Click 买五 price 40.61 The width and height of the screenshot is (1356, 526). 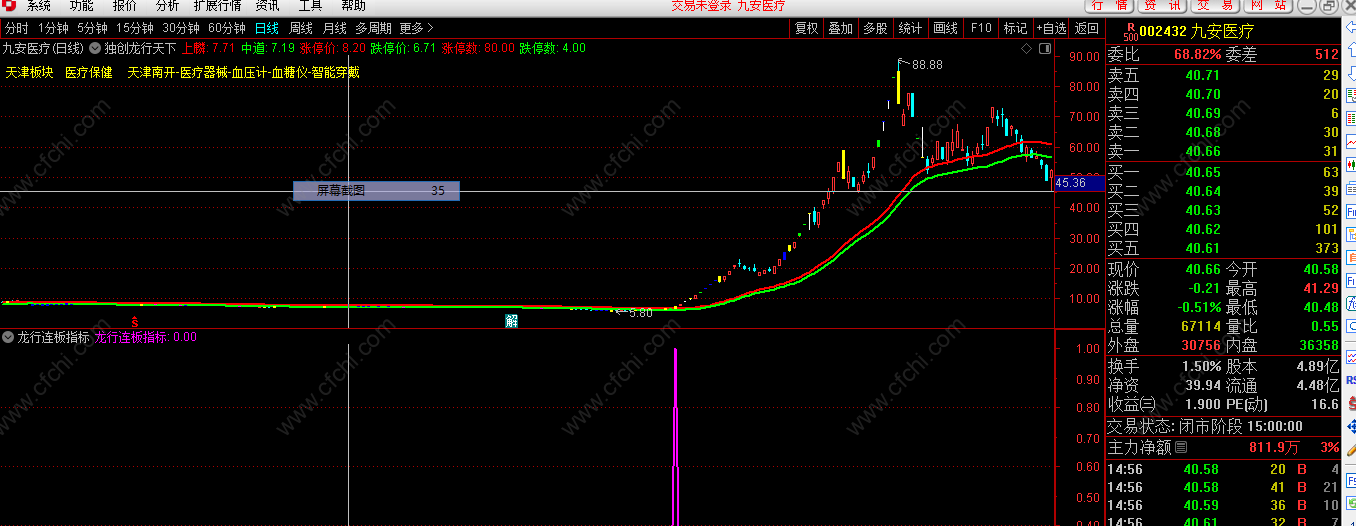point(1203,248)
